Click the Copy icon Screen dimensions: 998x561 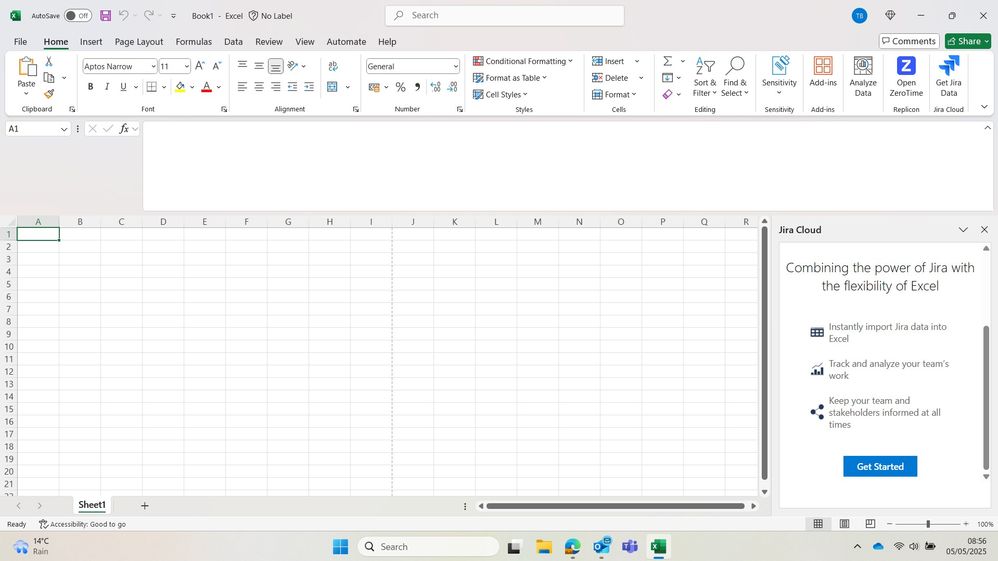(49, 78)
